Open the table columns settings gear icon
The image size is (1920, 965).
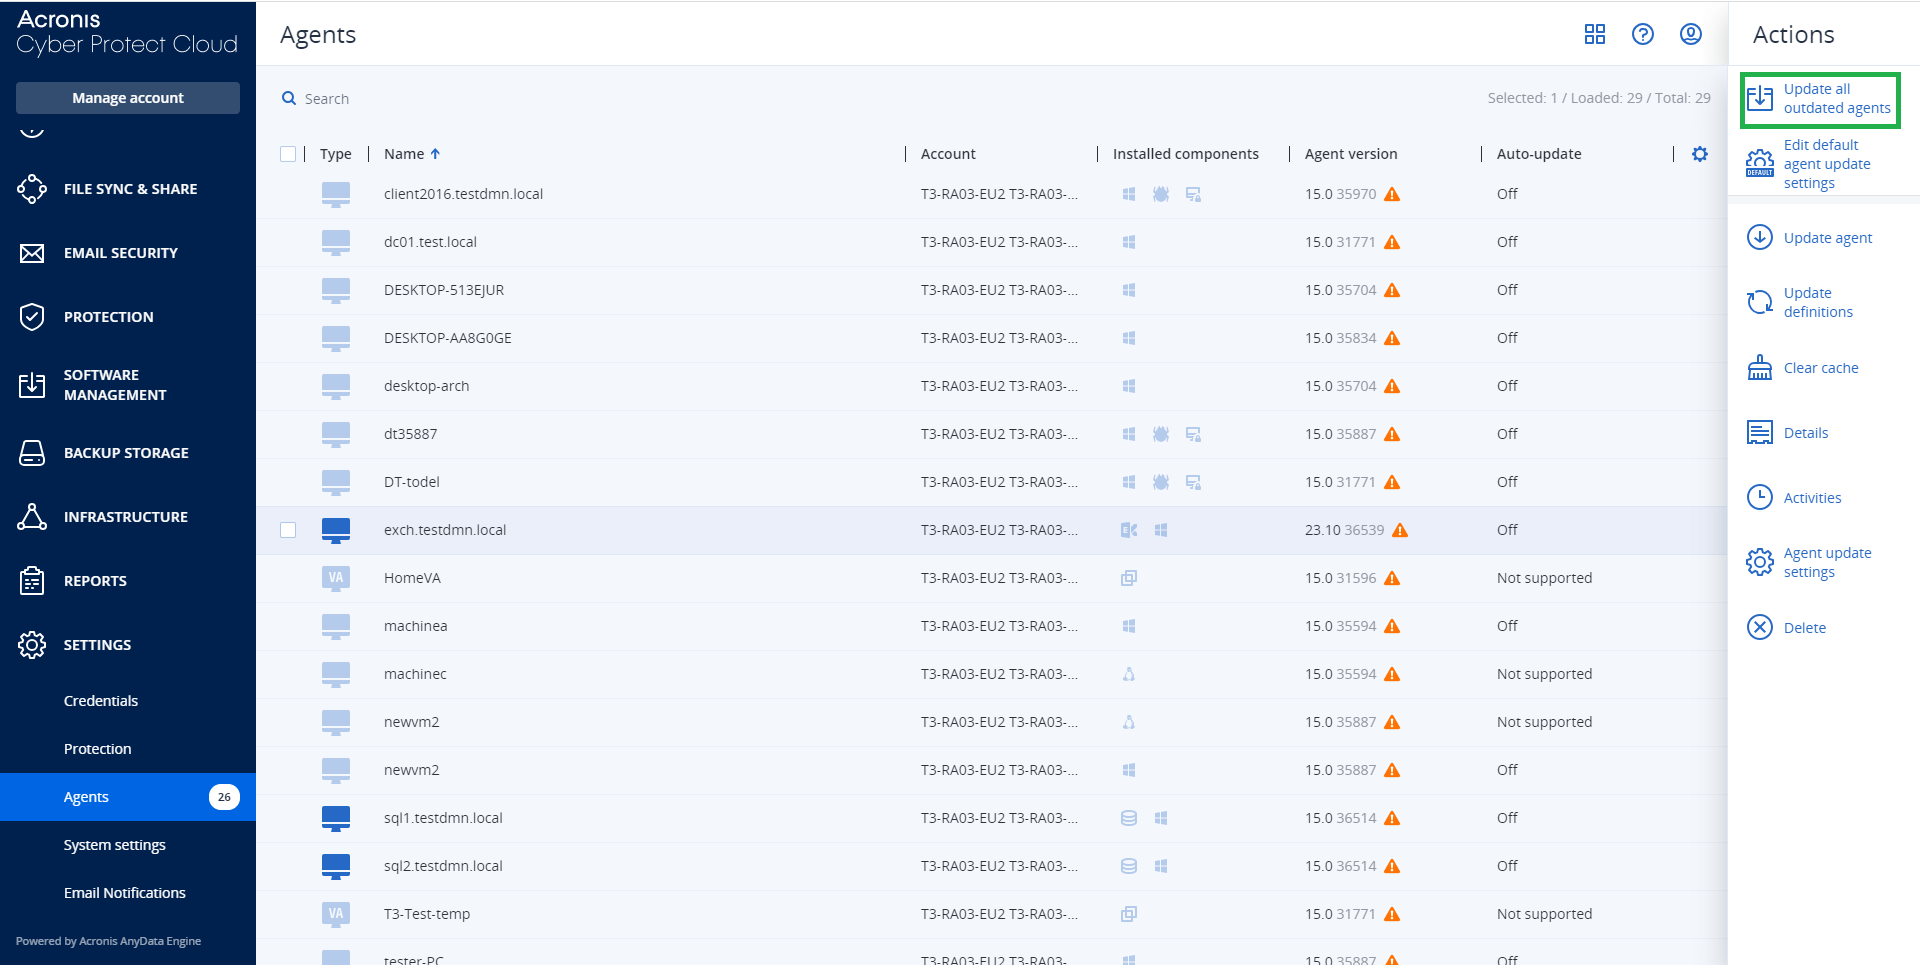point(1700,154)
